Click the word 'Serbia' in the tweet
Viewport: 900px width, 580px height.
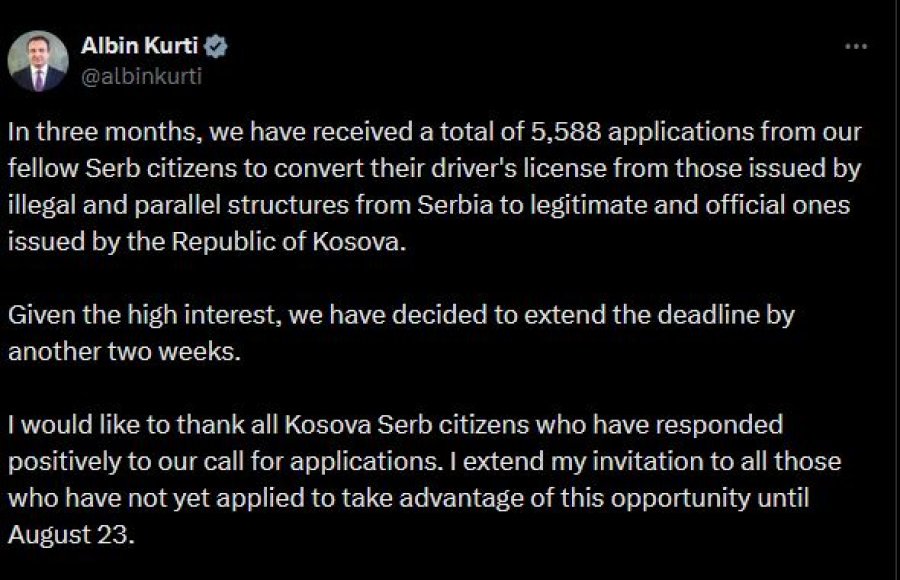coord(455,205)
